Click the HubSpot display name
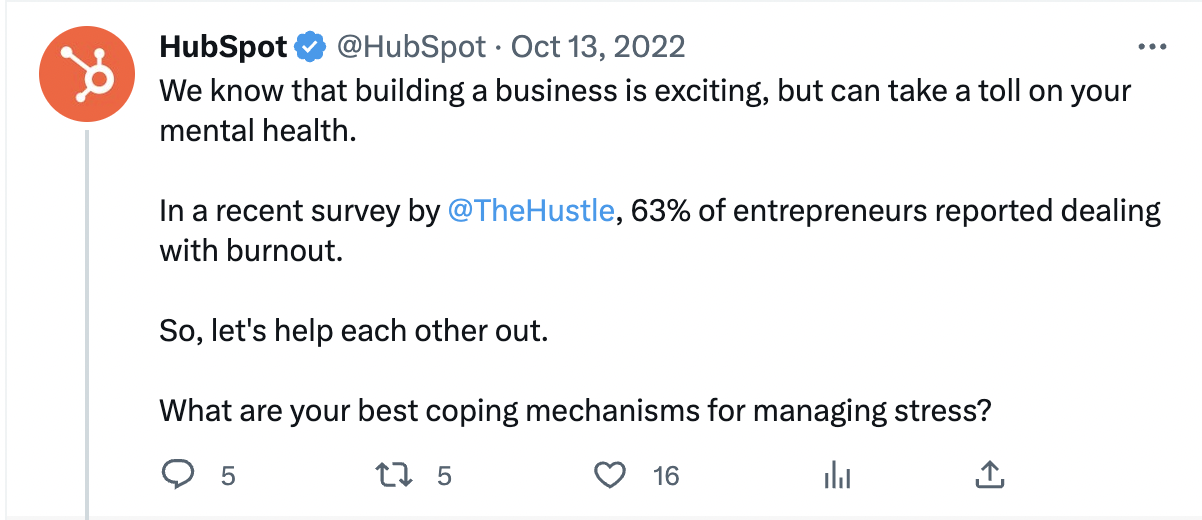The image size is (1202, 520). (223, 47)
